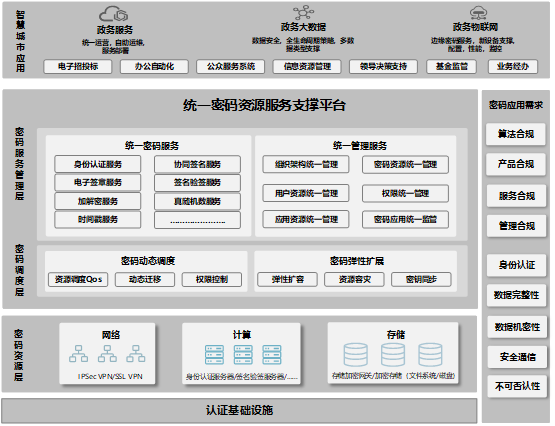Viewport: 555px width, 426px height.
Task: Click the 信息资源管理 box
Action: (x=307, y=67)
